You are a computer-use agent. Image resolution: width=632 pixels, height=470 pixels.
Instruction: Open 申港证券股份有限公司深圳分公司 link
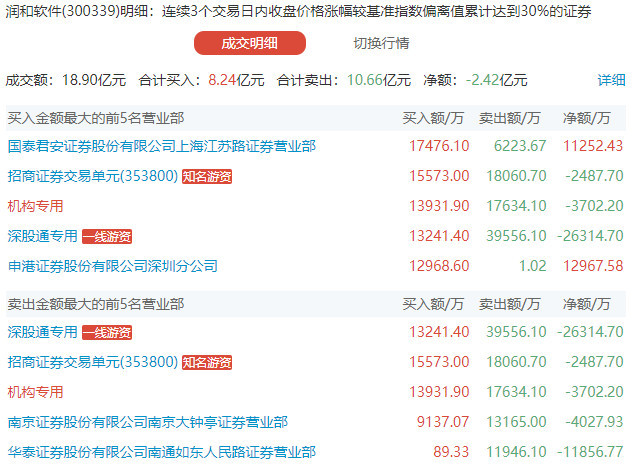click(112, 266)
